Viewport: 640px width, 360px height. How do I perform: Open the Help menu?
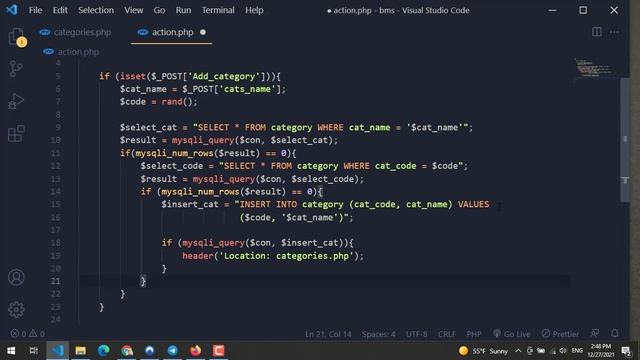[254, 10]
